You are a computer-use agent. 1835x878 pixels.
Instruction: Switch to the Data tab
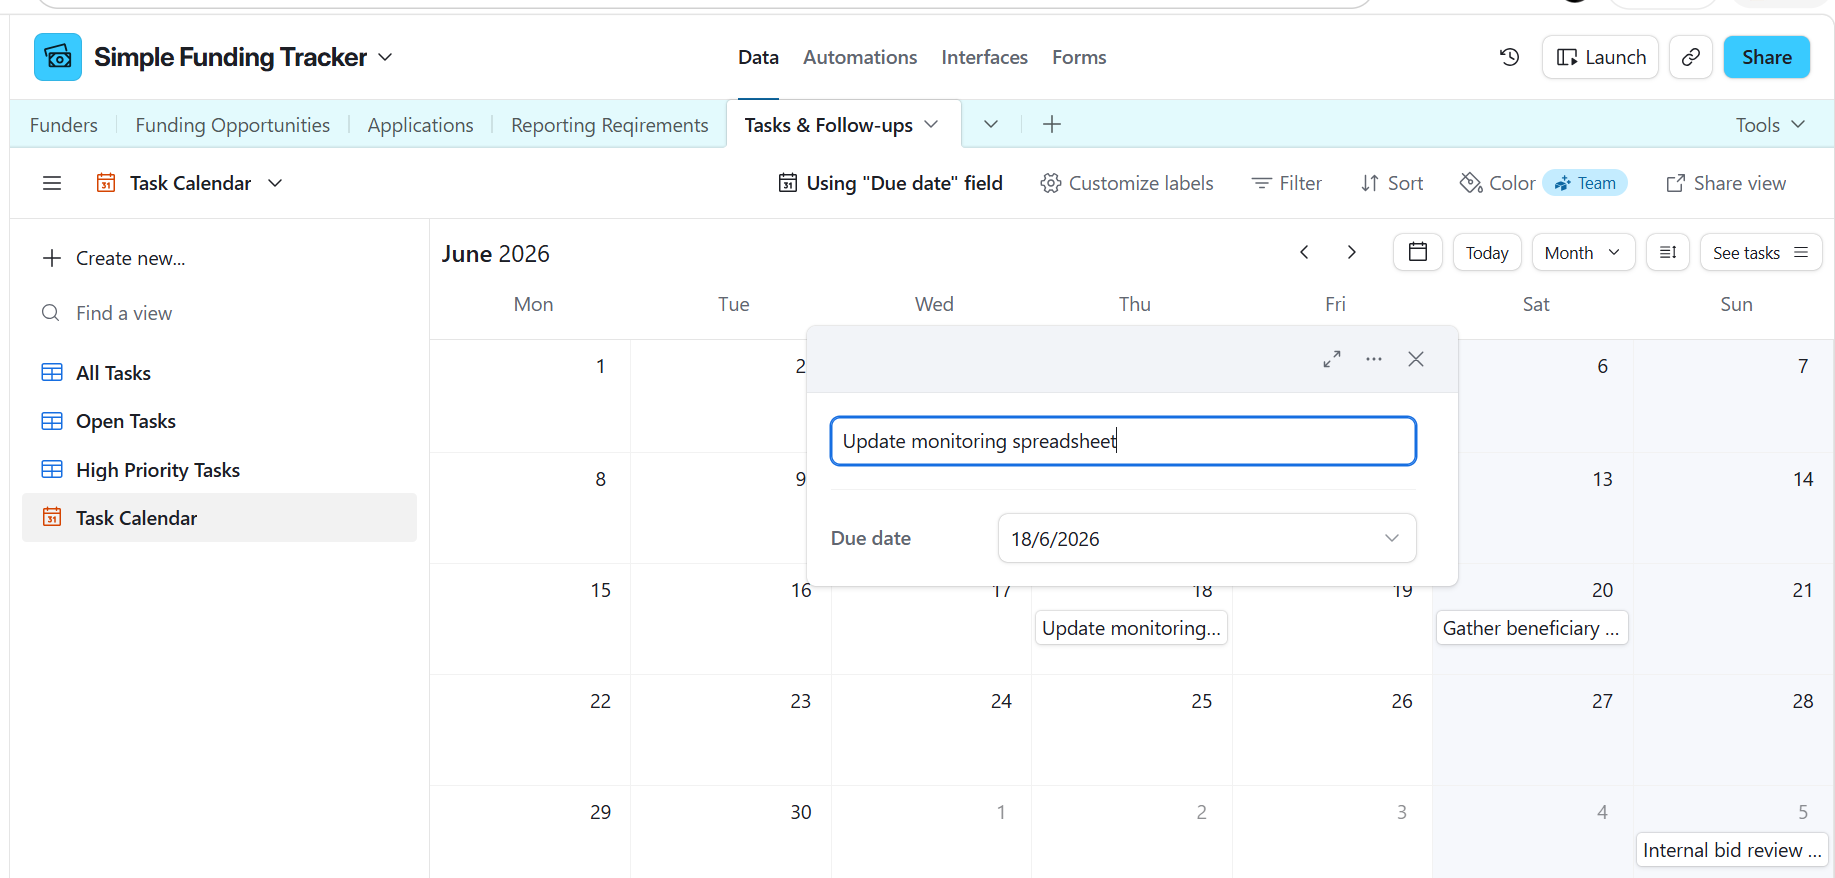[x=758, y=57]
